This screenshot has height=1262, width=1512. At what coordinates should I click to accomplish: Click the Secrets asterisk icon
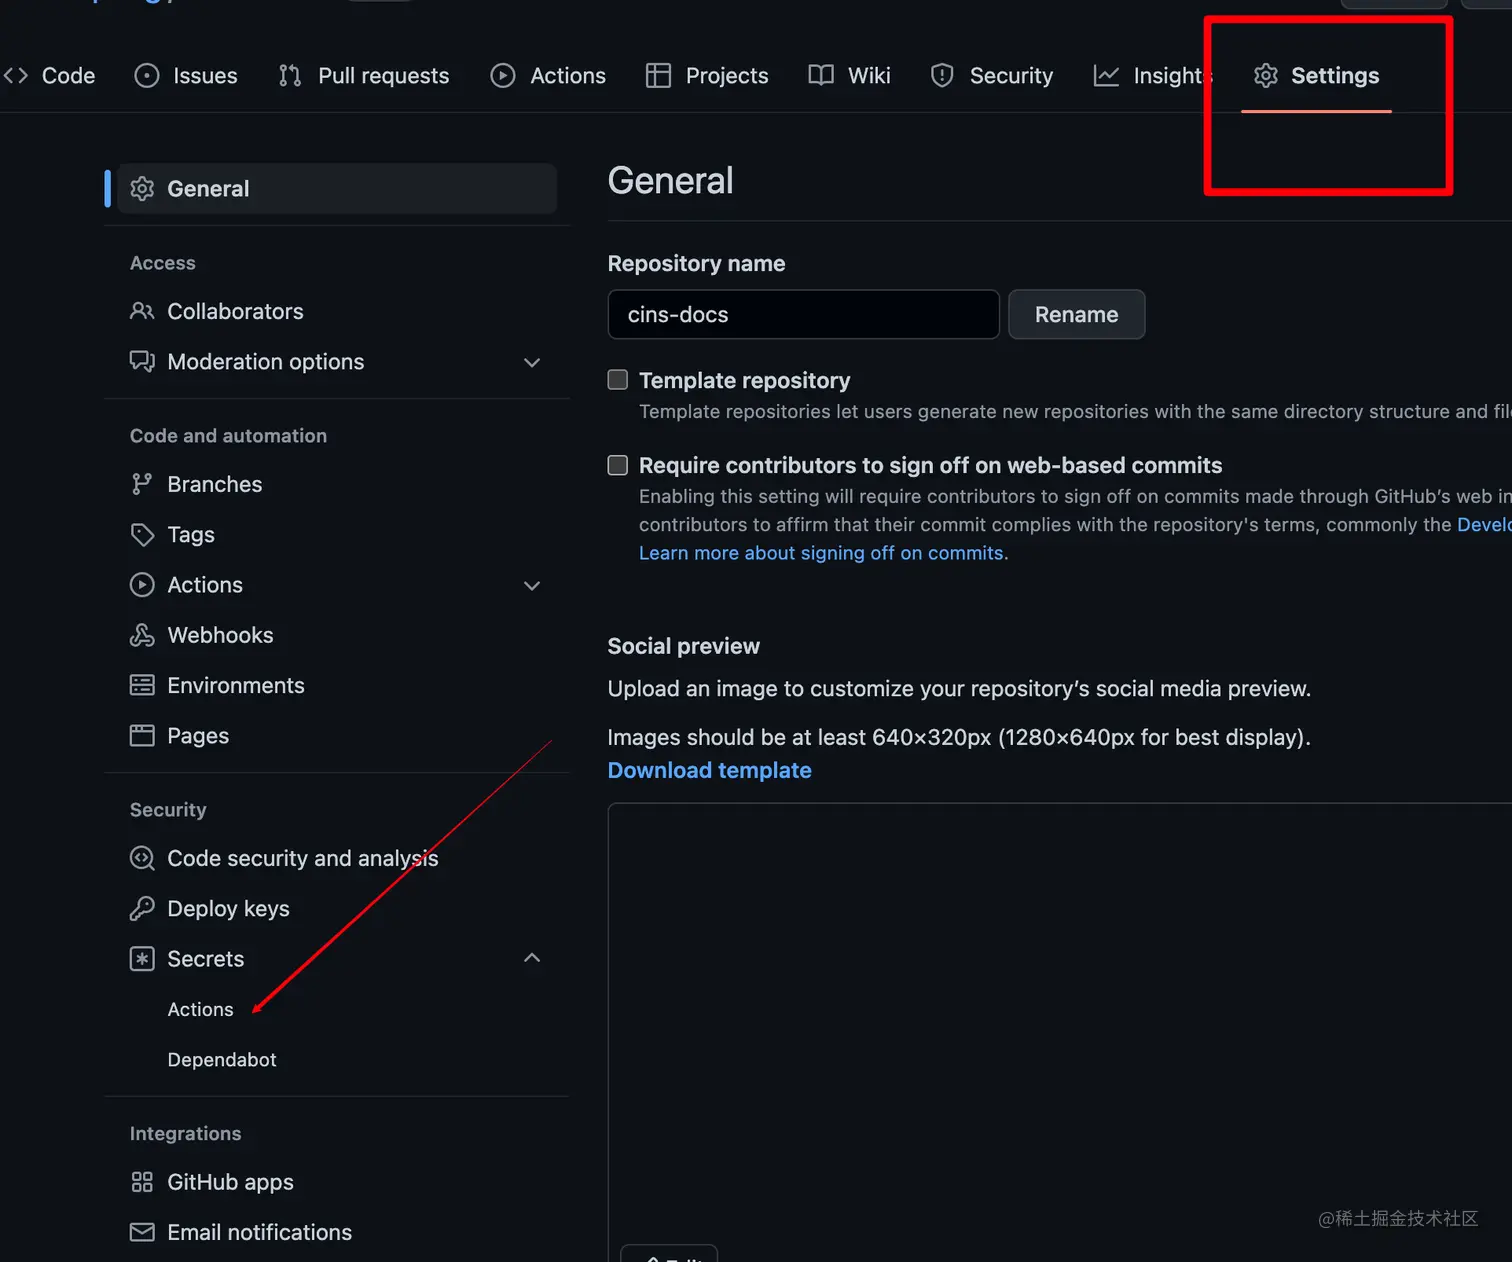[142, 958]
